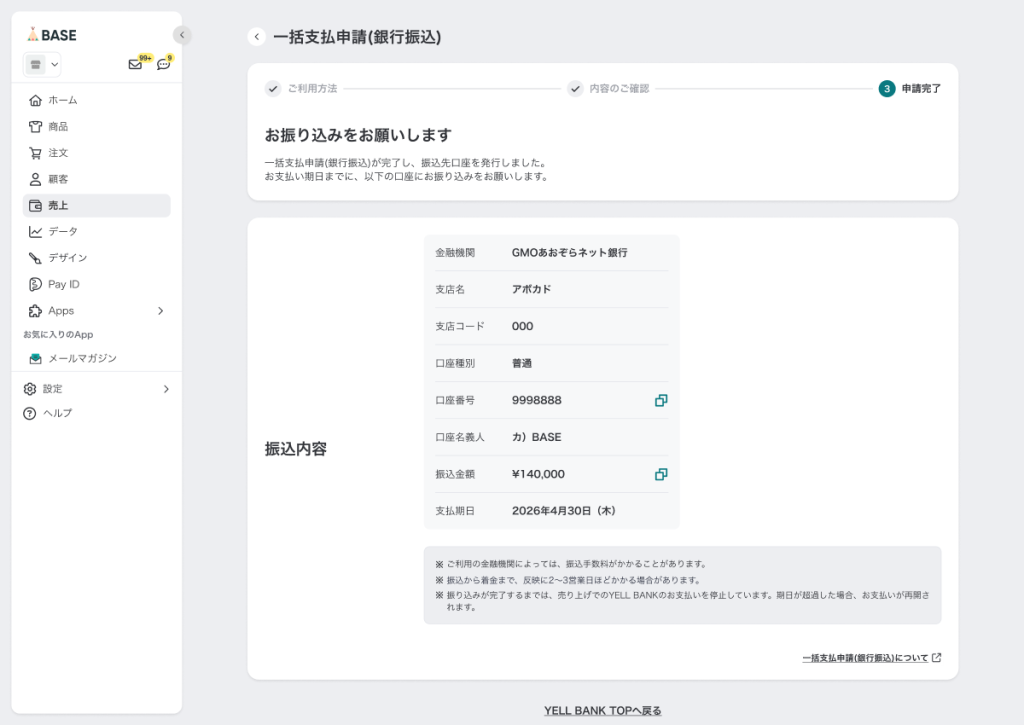
Task: Open the chat messages bubble icon
Action: (x=163, y=65)
